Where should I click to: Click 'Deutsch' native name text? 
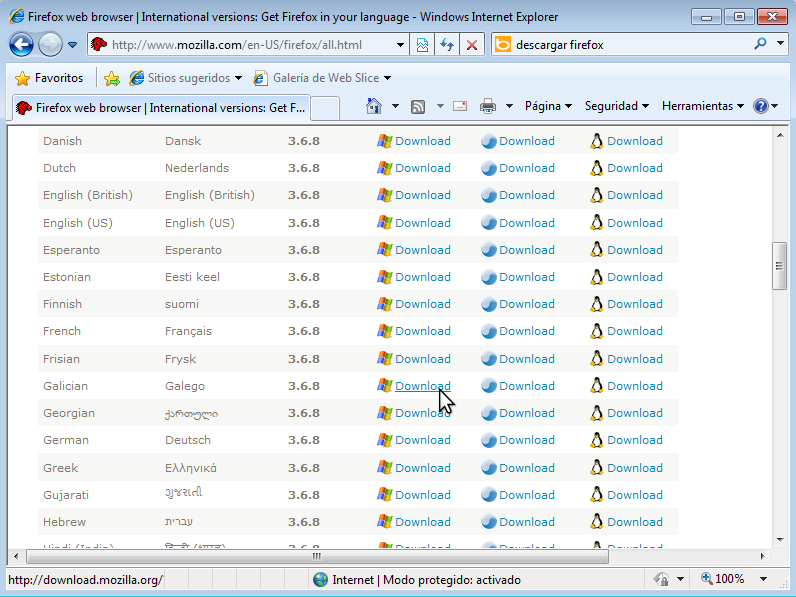[x=188, y=440]
